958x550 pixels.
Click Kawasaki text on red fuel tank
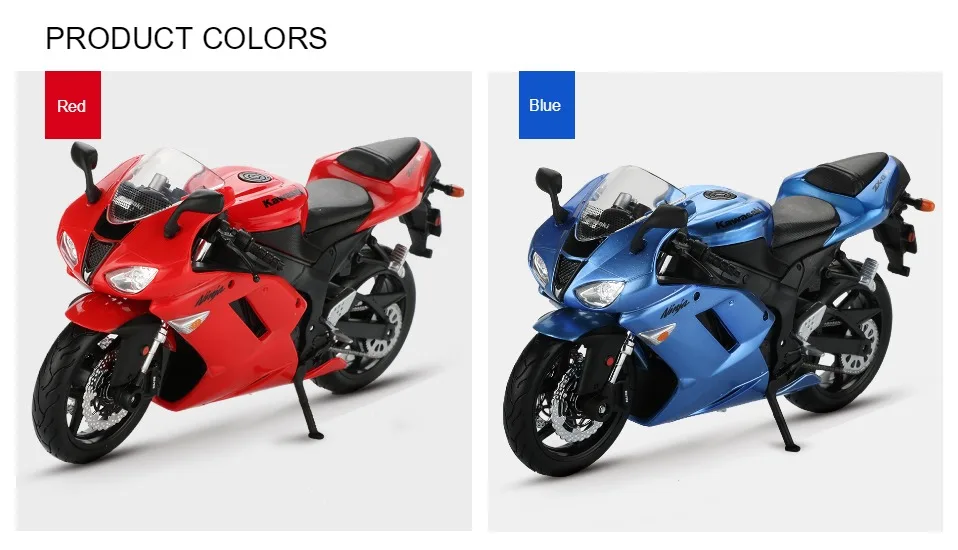click(x=283, y=197)
